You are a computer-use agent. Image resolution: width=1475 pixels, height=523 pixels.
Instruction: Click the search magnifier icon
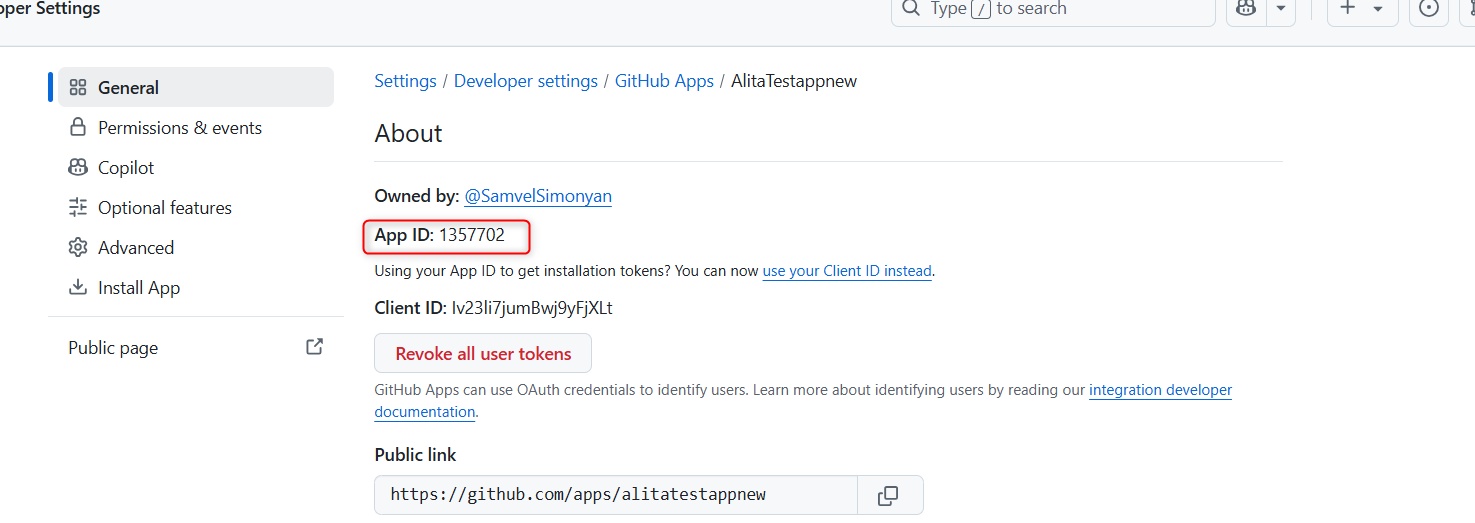(x=910, y=9)
